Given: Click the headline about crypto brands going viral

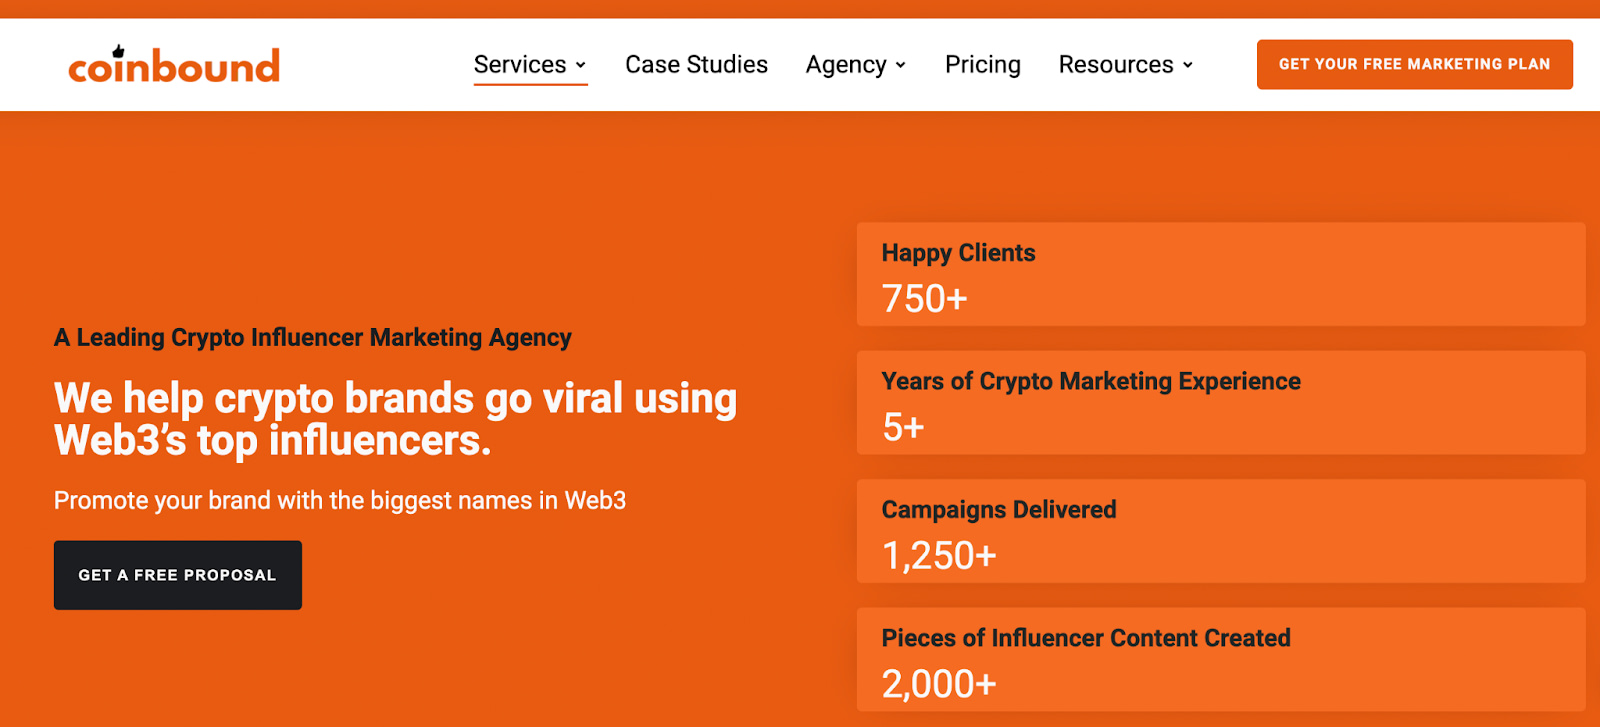Looking at the screenshot, I should click(x=396, y=419).
